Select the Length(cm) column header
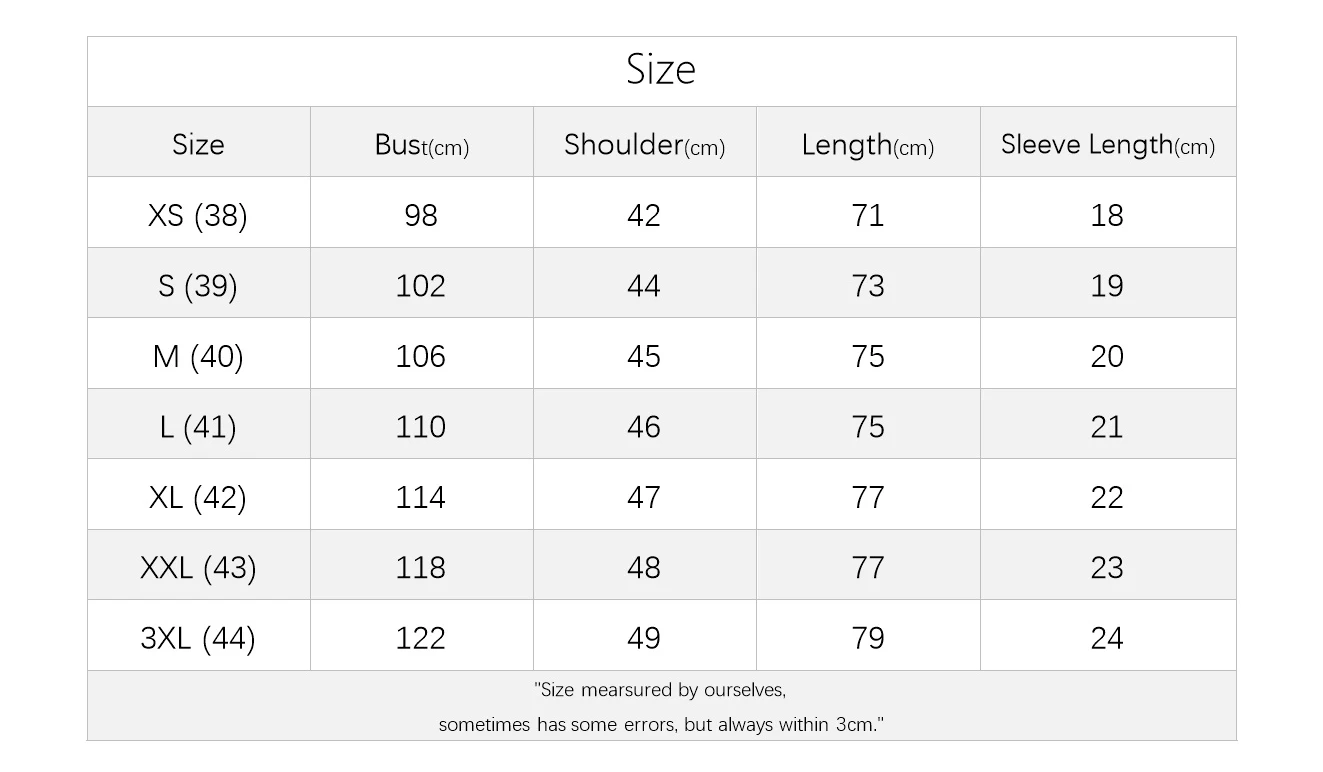 point(867,145)
